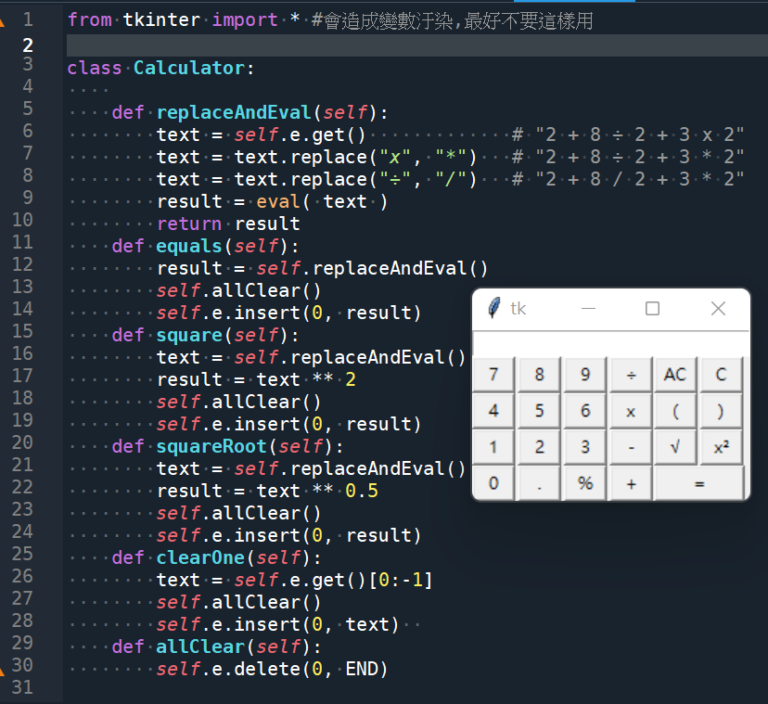Click the right parenthesis button
Image resolution: width=768 pixels, height=704 pixels.
pyautogui.click(x=721, y=411)
